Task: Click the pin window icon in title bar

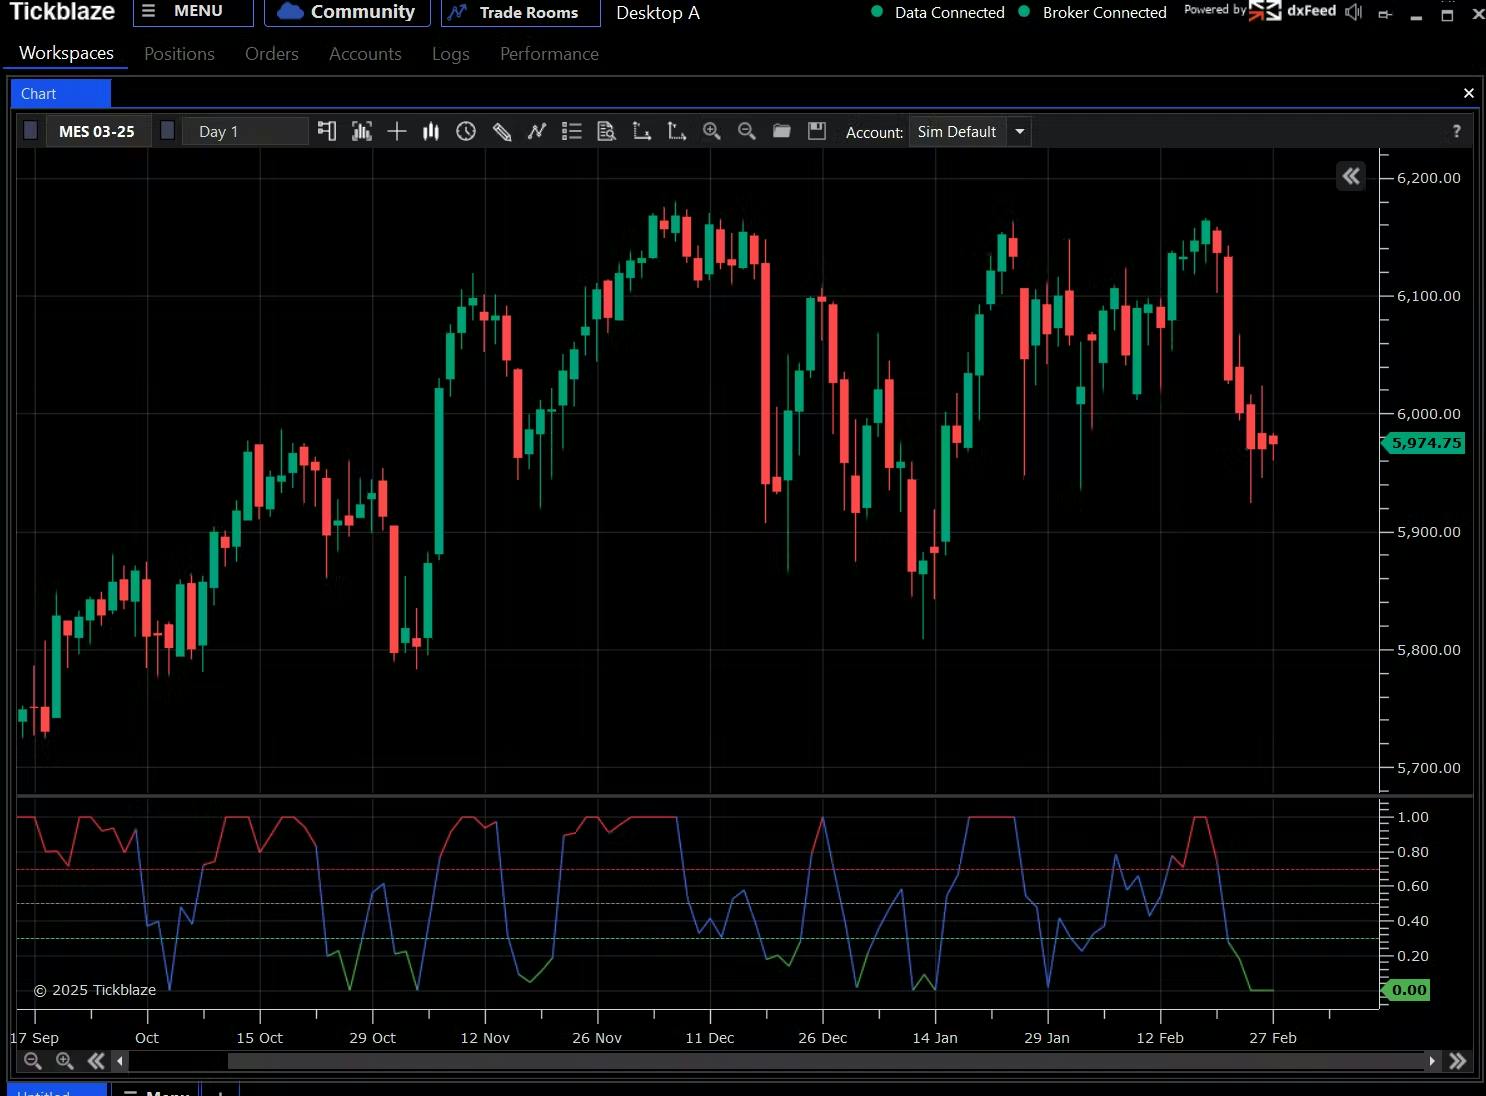Action: (1385, 14)
